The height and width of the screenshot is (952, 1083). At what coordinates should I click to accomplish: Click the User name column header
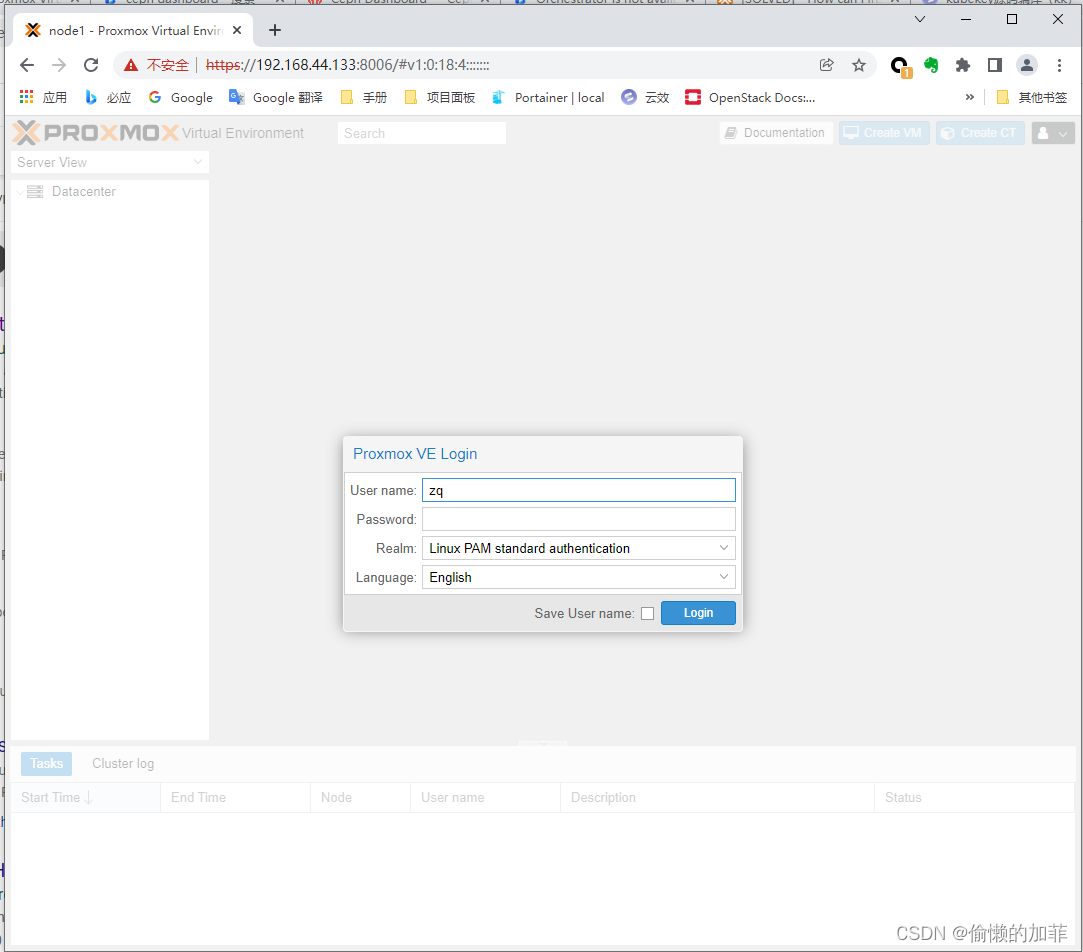pyautogui.click(x=485, y=797)
